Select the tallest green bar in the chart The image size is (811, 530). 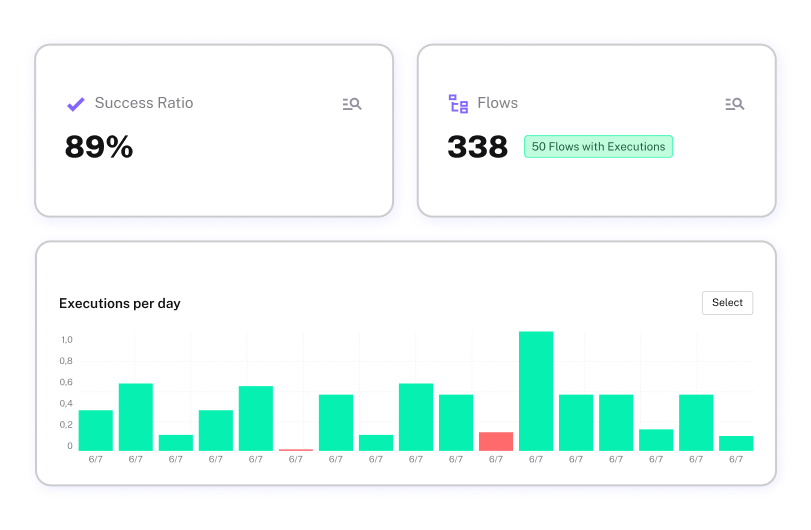(536, 391)
